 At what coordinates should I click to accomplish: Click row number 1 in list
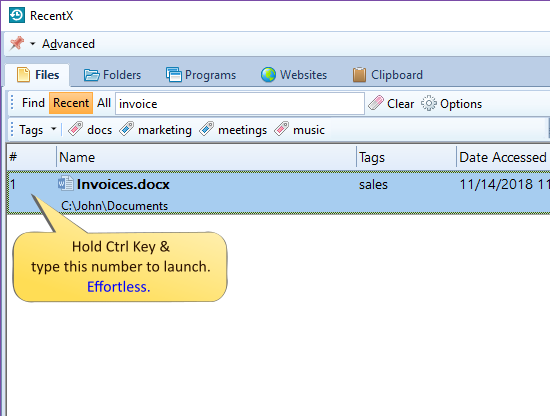point(13,184)
